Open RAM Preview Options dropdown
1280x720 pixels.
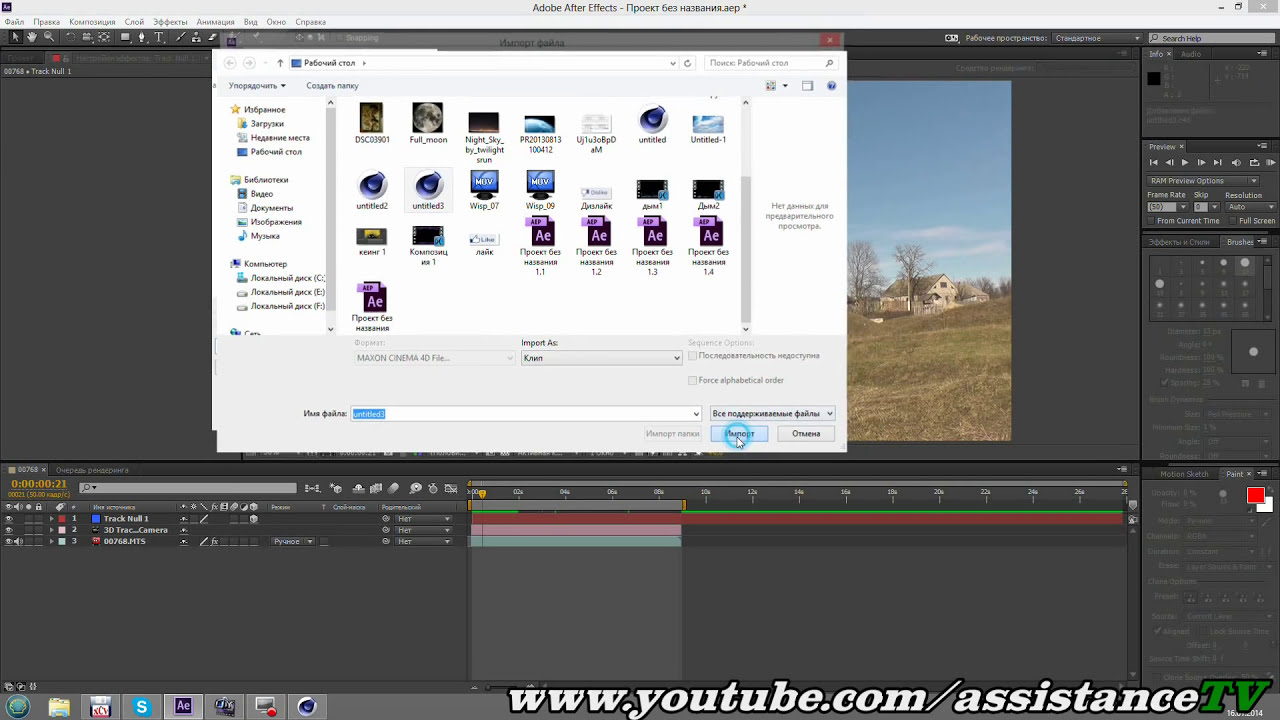[1203, 181]
